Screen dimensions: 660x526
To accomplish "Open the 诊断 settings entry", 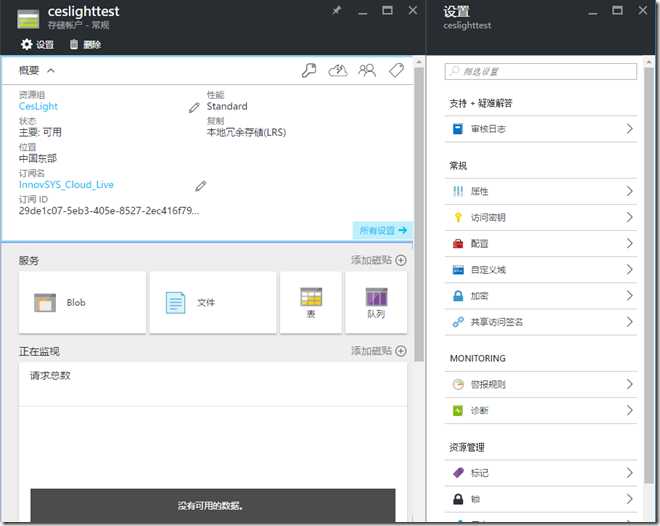I will (541, 410).
